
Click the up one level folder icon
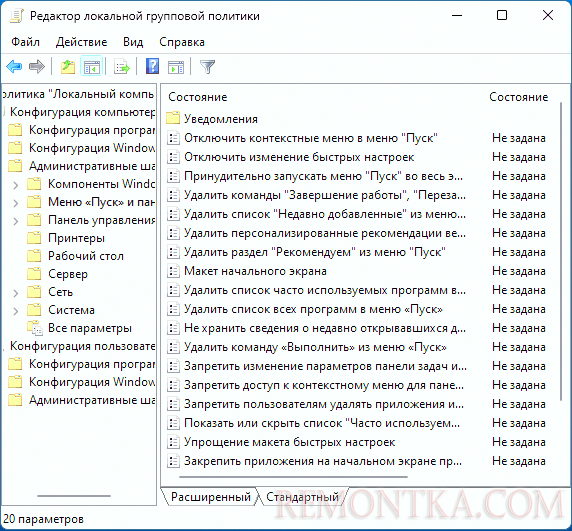tap(68, 67)
